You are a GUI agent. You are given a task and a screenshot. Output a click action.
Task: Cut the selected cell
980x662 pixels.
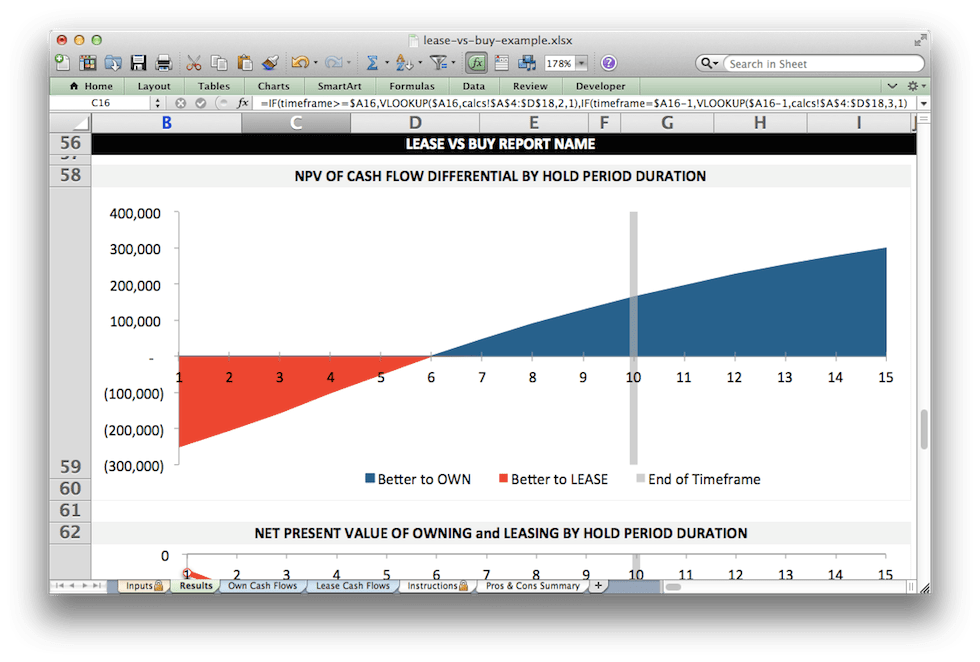coord(194,62)
